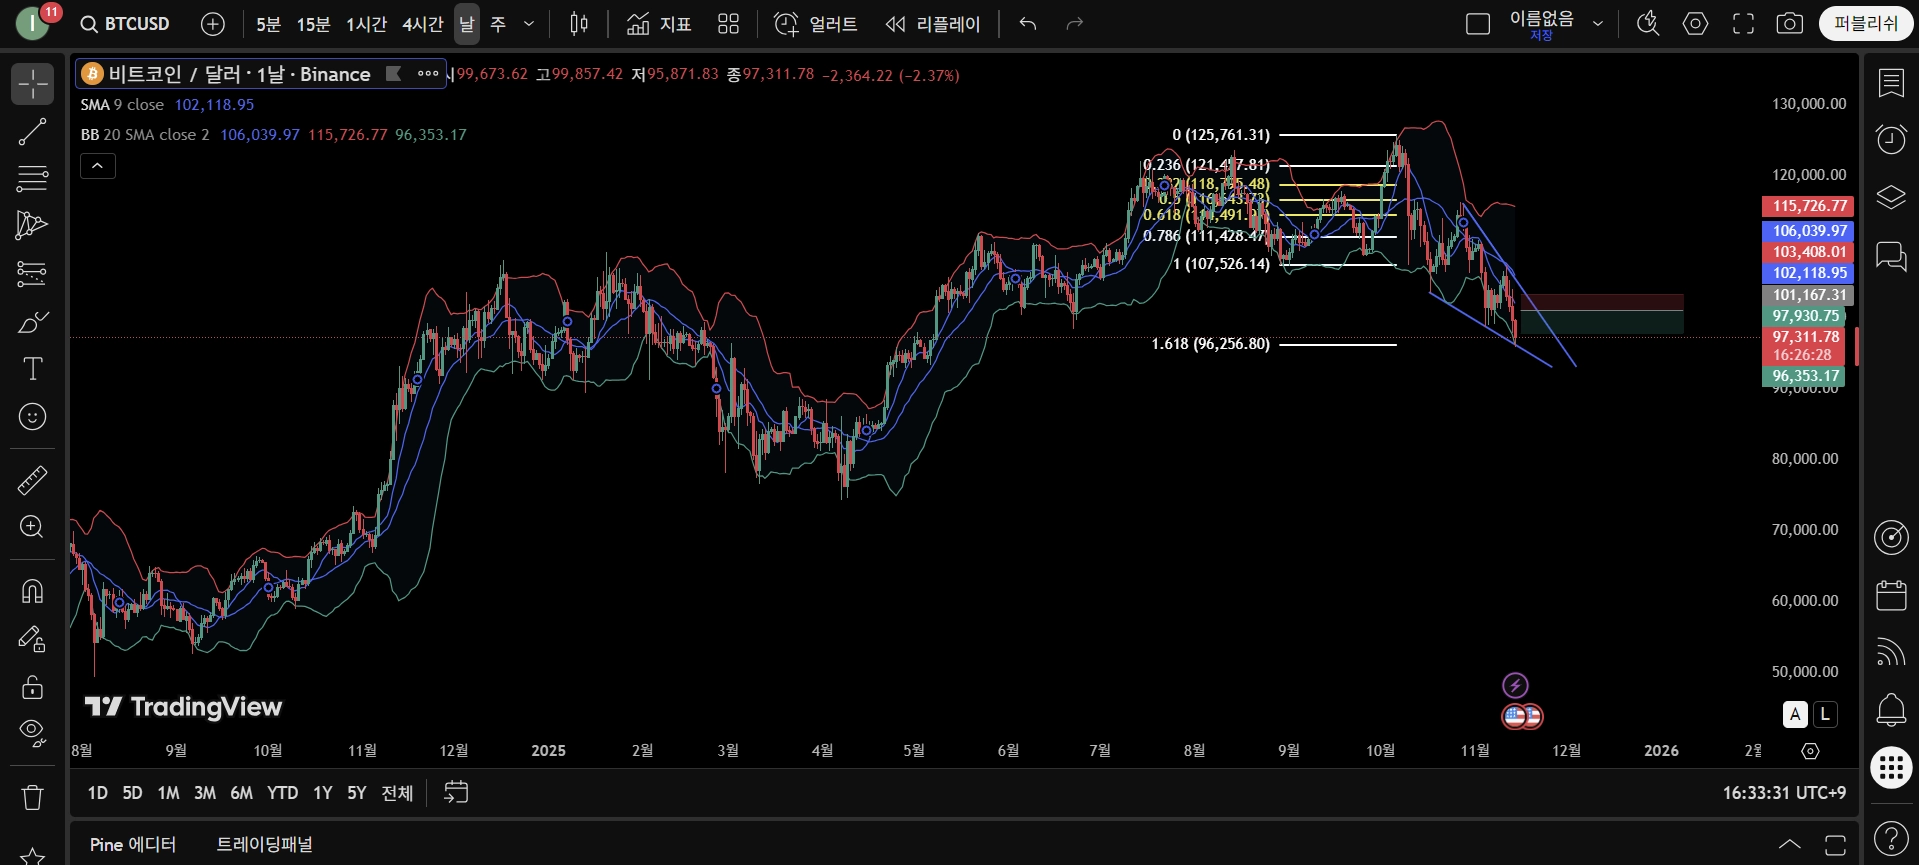Open the notifications bell panel
Screen dimensions: 1919x865
coord(1891,710)
